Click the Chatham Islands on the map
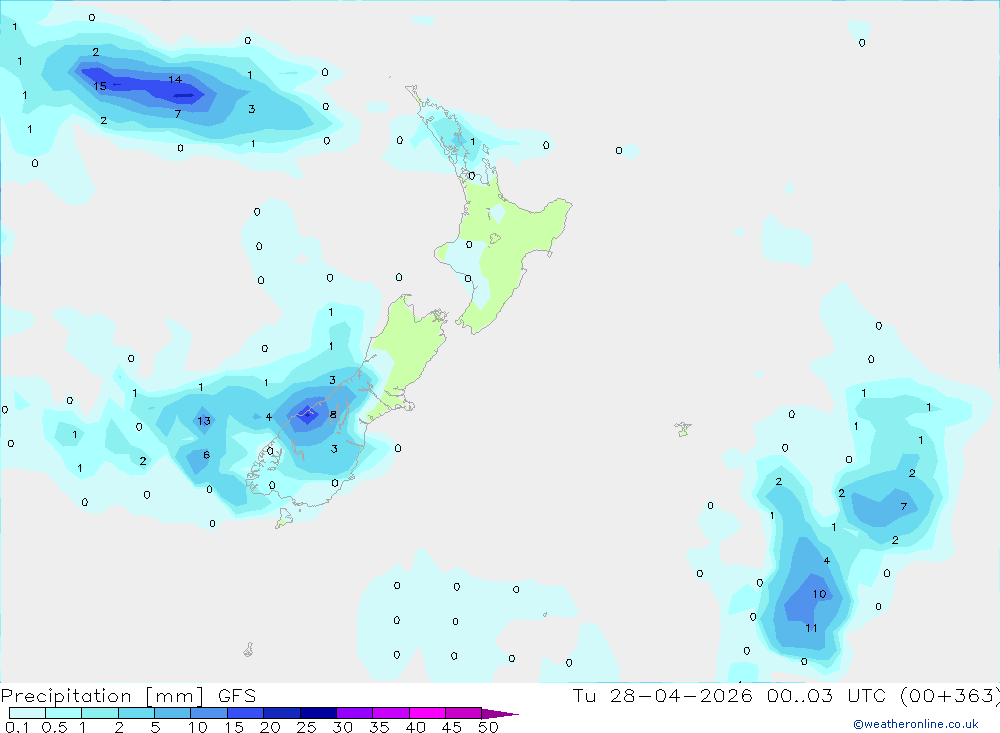This screenshot has height=733, width=1000. pyautogui.click(x=683, y=429)
